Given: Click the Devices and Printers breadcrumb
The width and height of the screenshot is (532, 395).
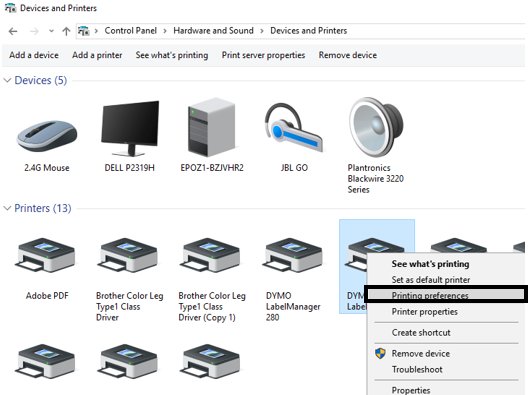Looking at the screenshot, I should (x=308, y=31).
